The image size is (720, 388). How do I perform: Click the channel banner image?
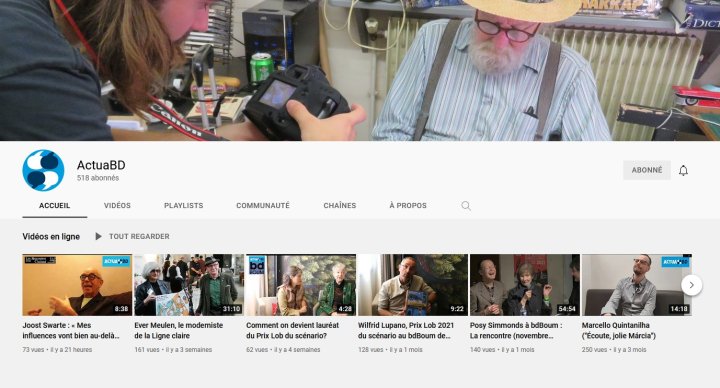pyautogui.click(x=360, y=70)
